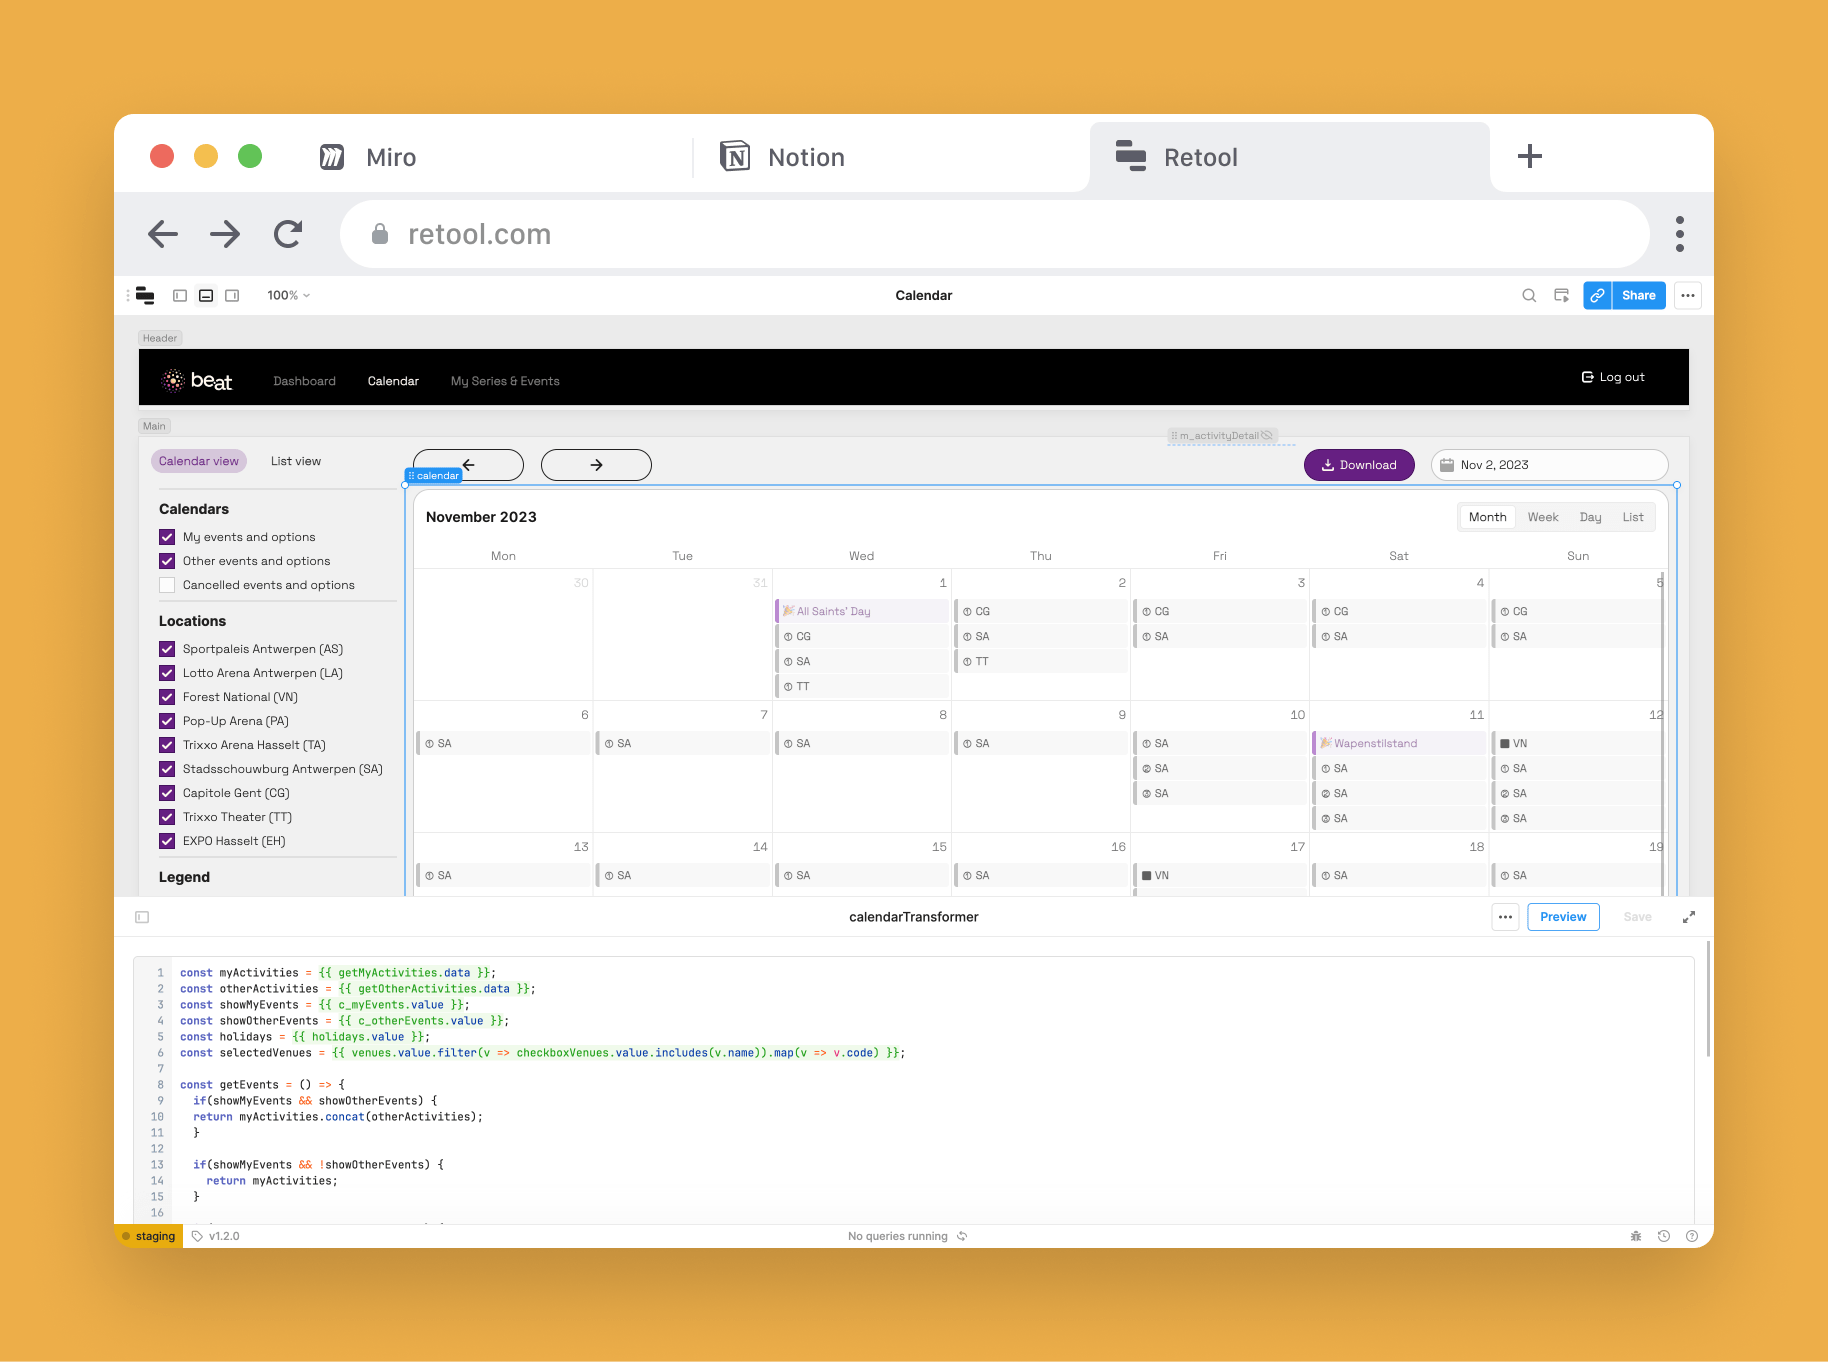Uncheck Other events and options
Image resolution: width=1828 pixels, height=1362 pixels.
pos(167,561)
